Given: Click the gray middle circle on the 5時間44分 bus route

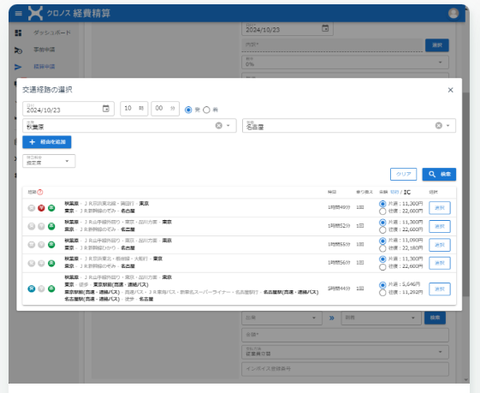Looking at the screenshot, I should [x=41, y=289].
